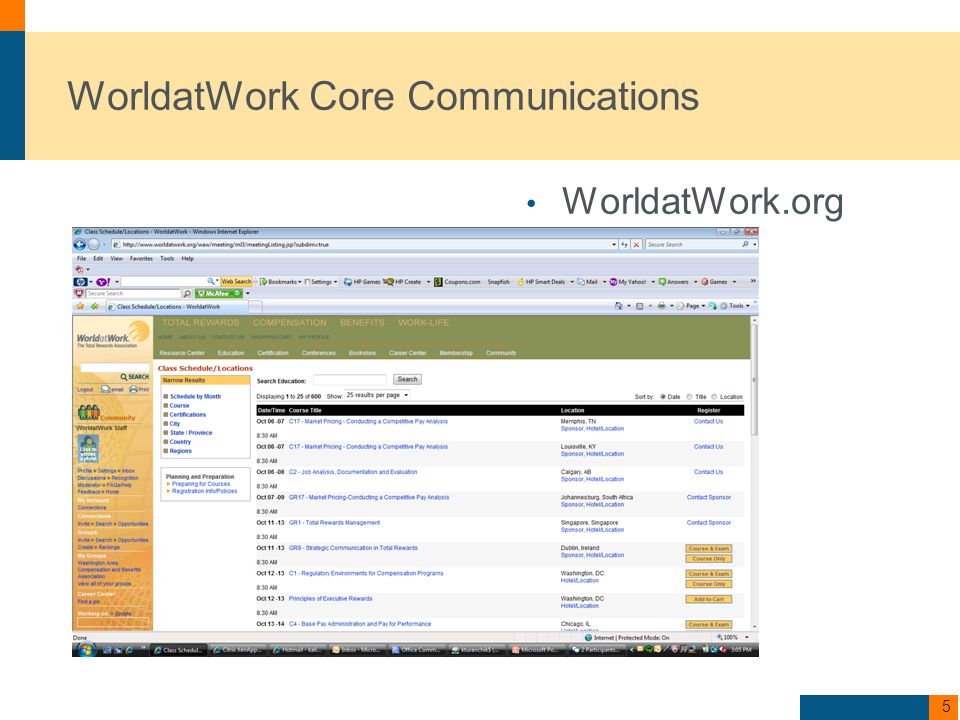The image size is (960, 720).
Task: Click Contact Us for Memphis, TN class
Action: pyautogui.click(x=708, y=421)
